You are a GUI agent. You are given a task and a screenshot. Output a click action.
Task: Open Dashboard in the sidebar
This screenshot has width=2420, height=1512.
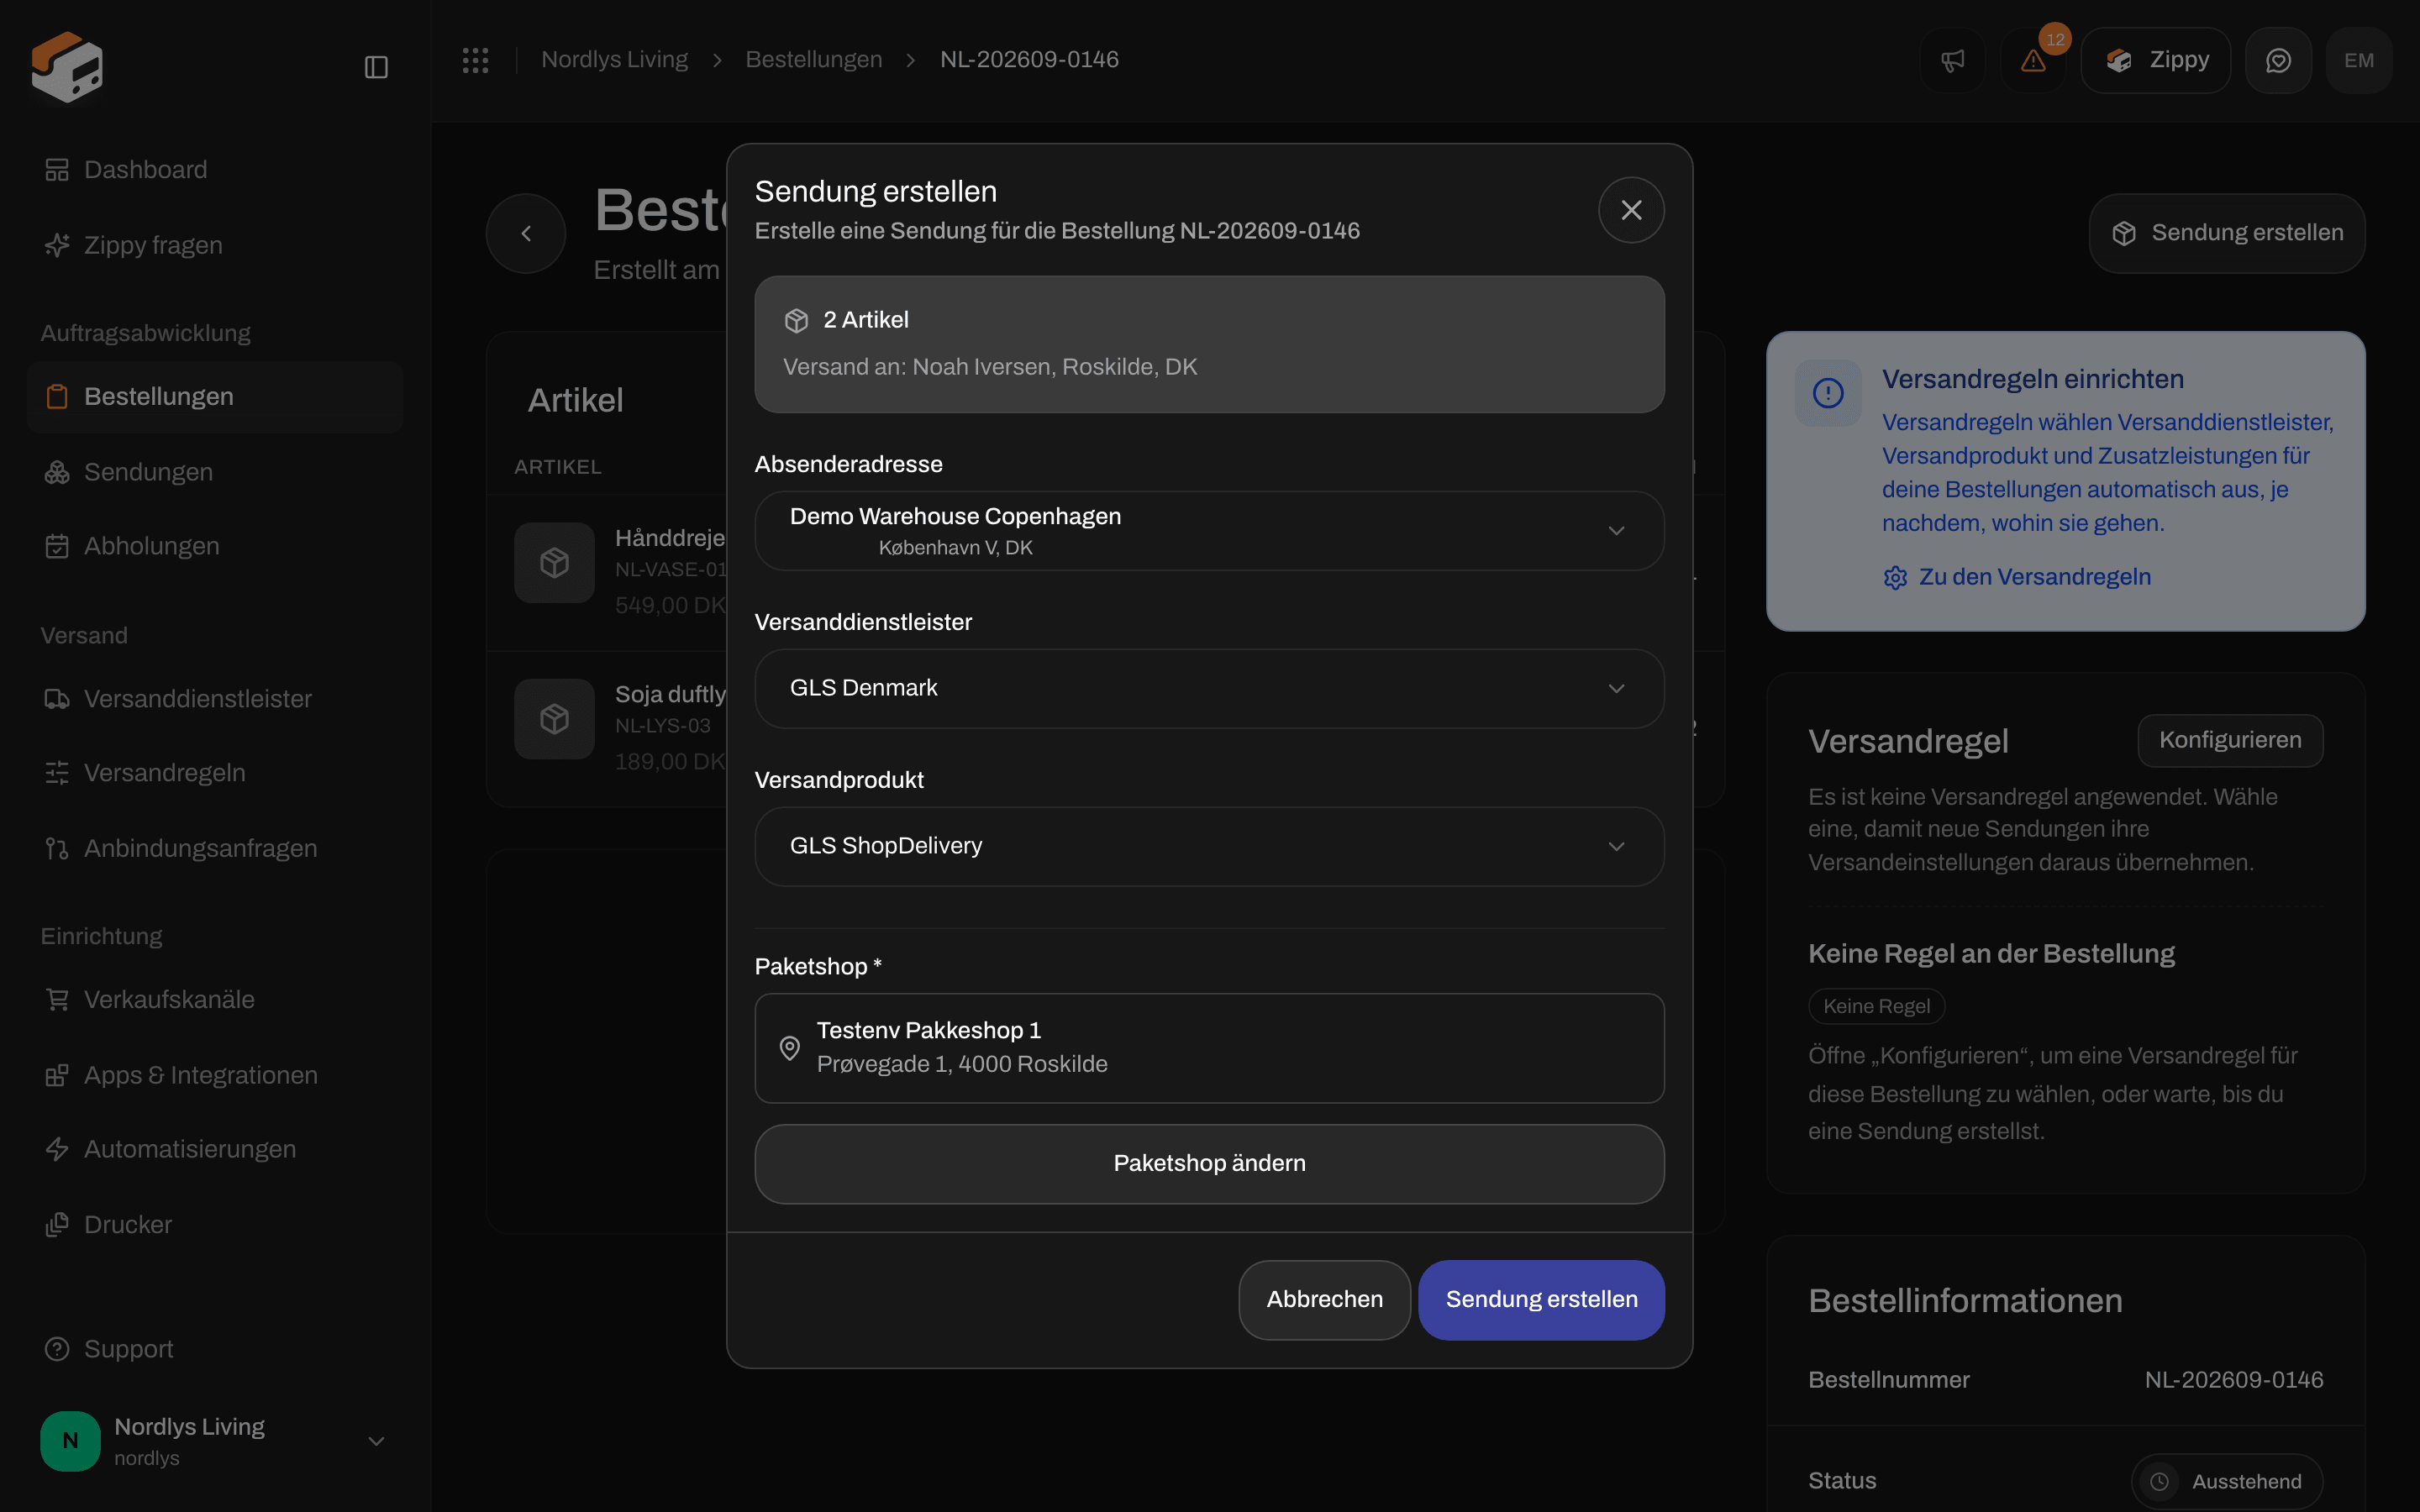tap(215, 170)
